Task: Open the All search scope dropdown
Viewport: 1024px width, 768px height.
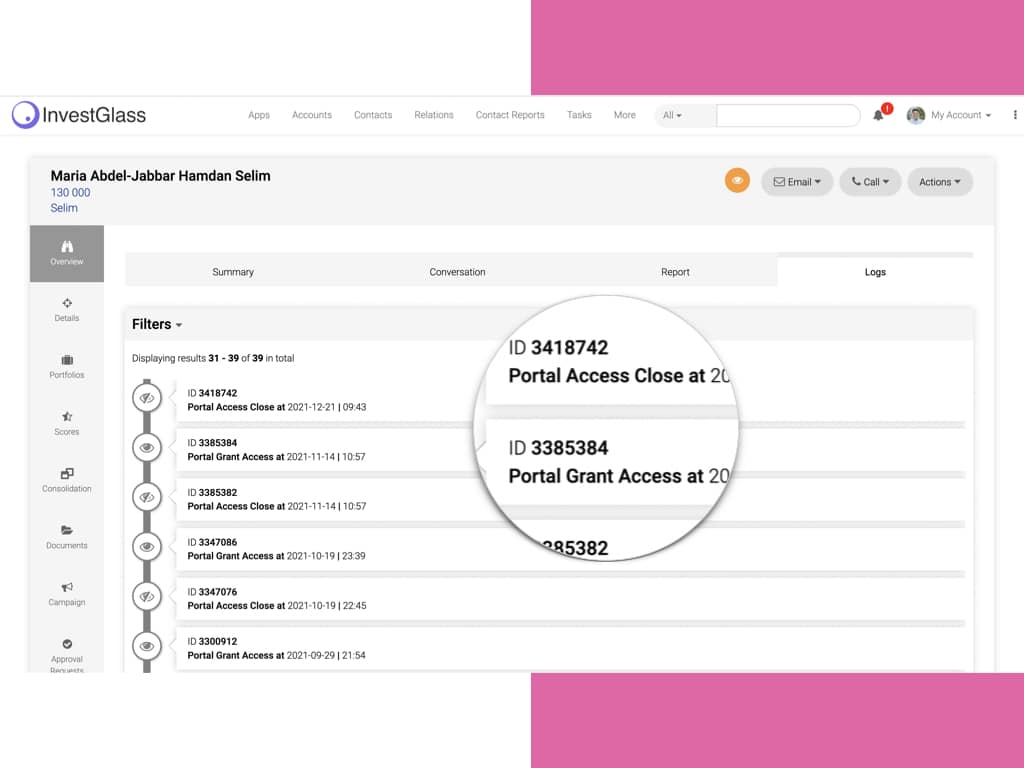Action: point(684,116)
